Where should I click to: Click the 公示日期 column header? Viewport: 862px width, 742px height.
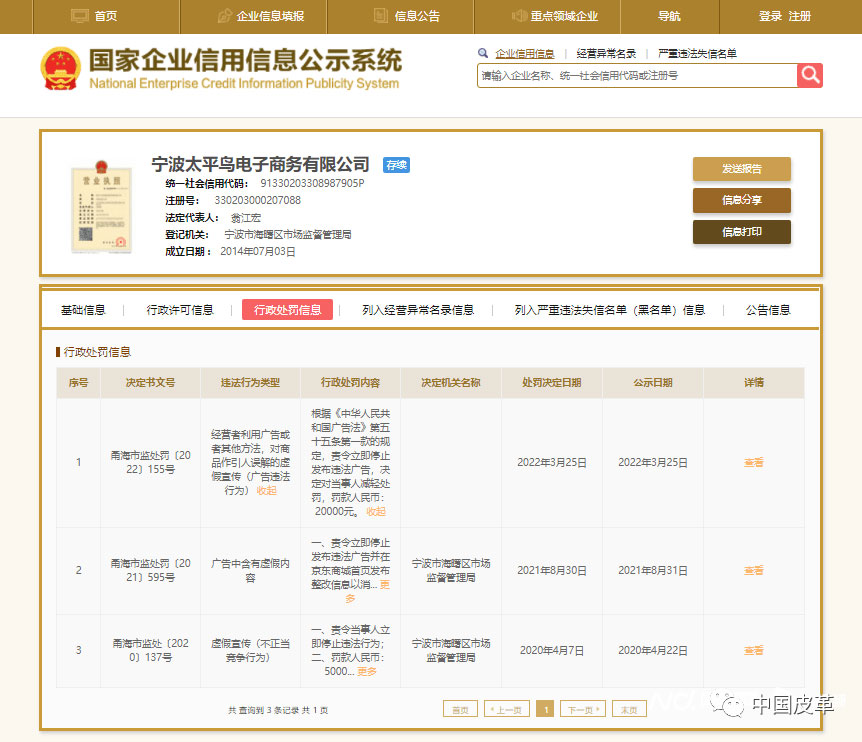point(653,383)
